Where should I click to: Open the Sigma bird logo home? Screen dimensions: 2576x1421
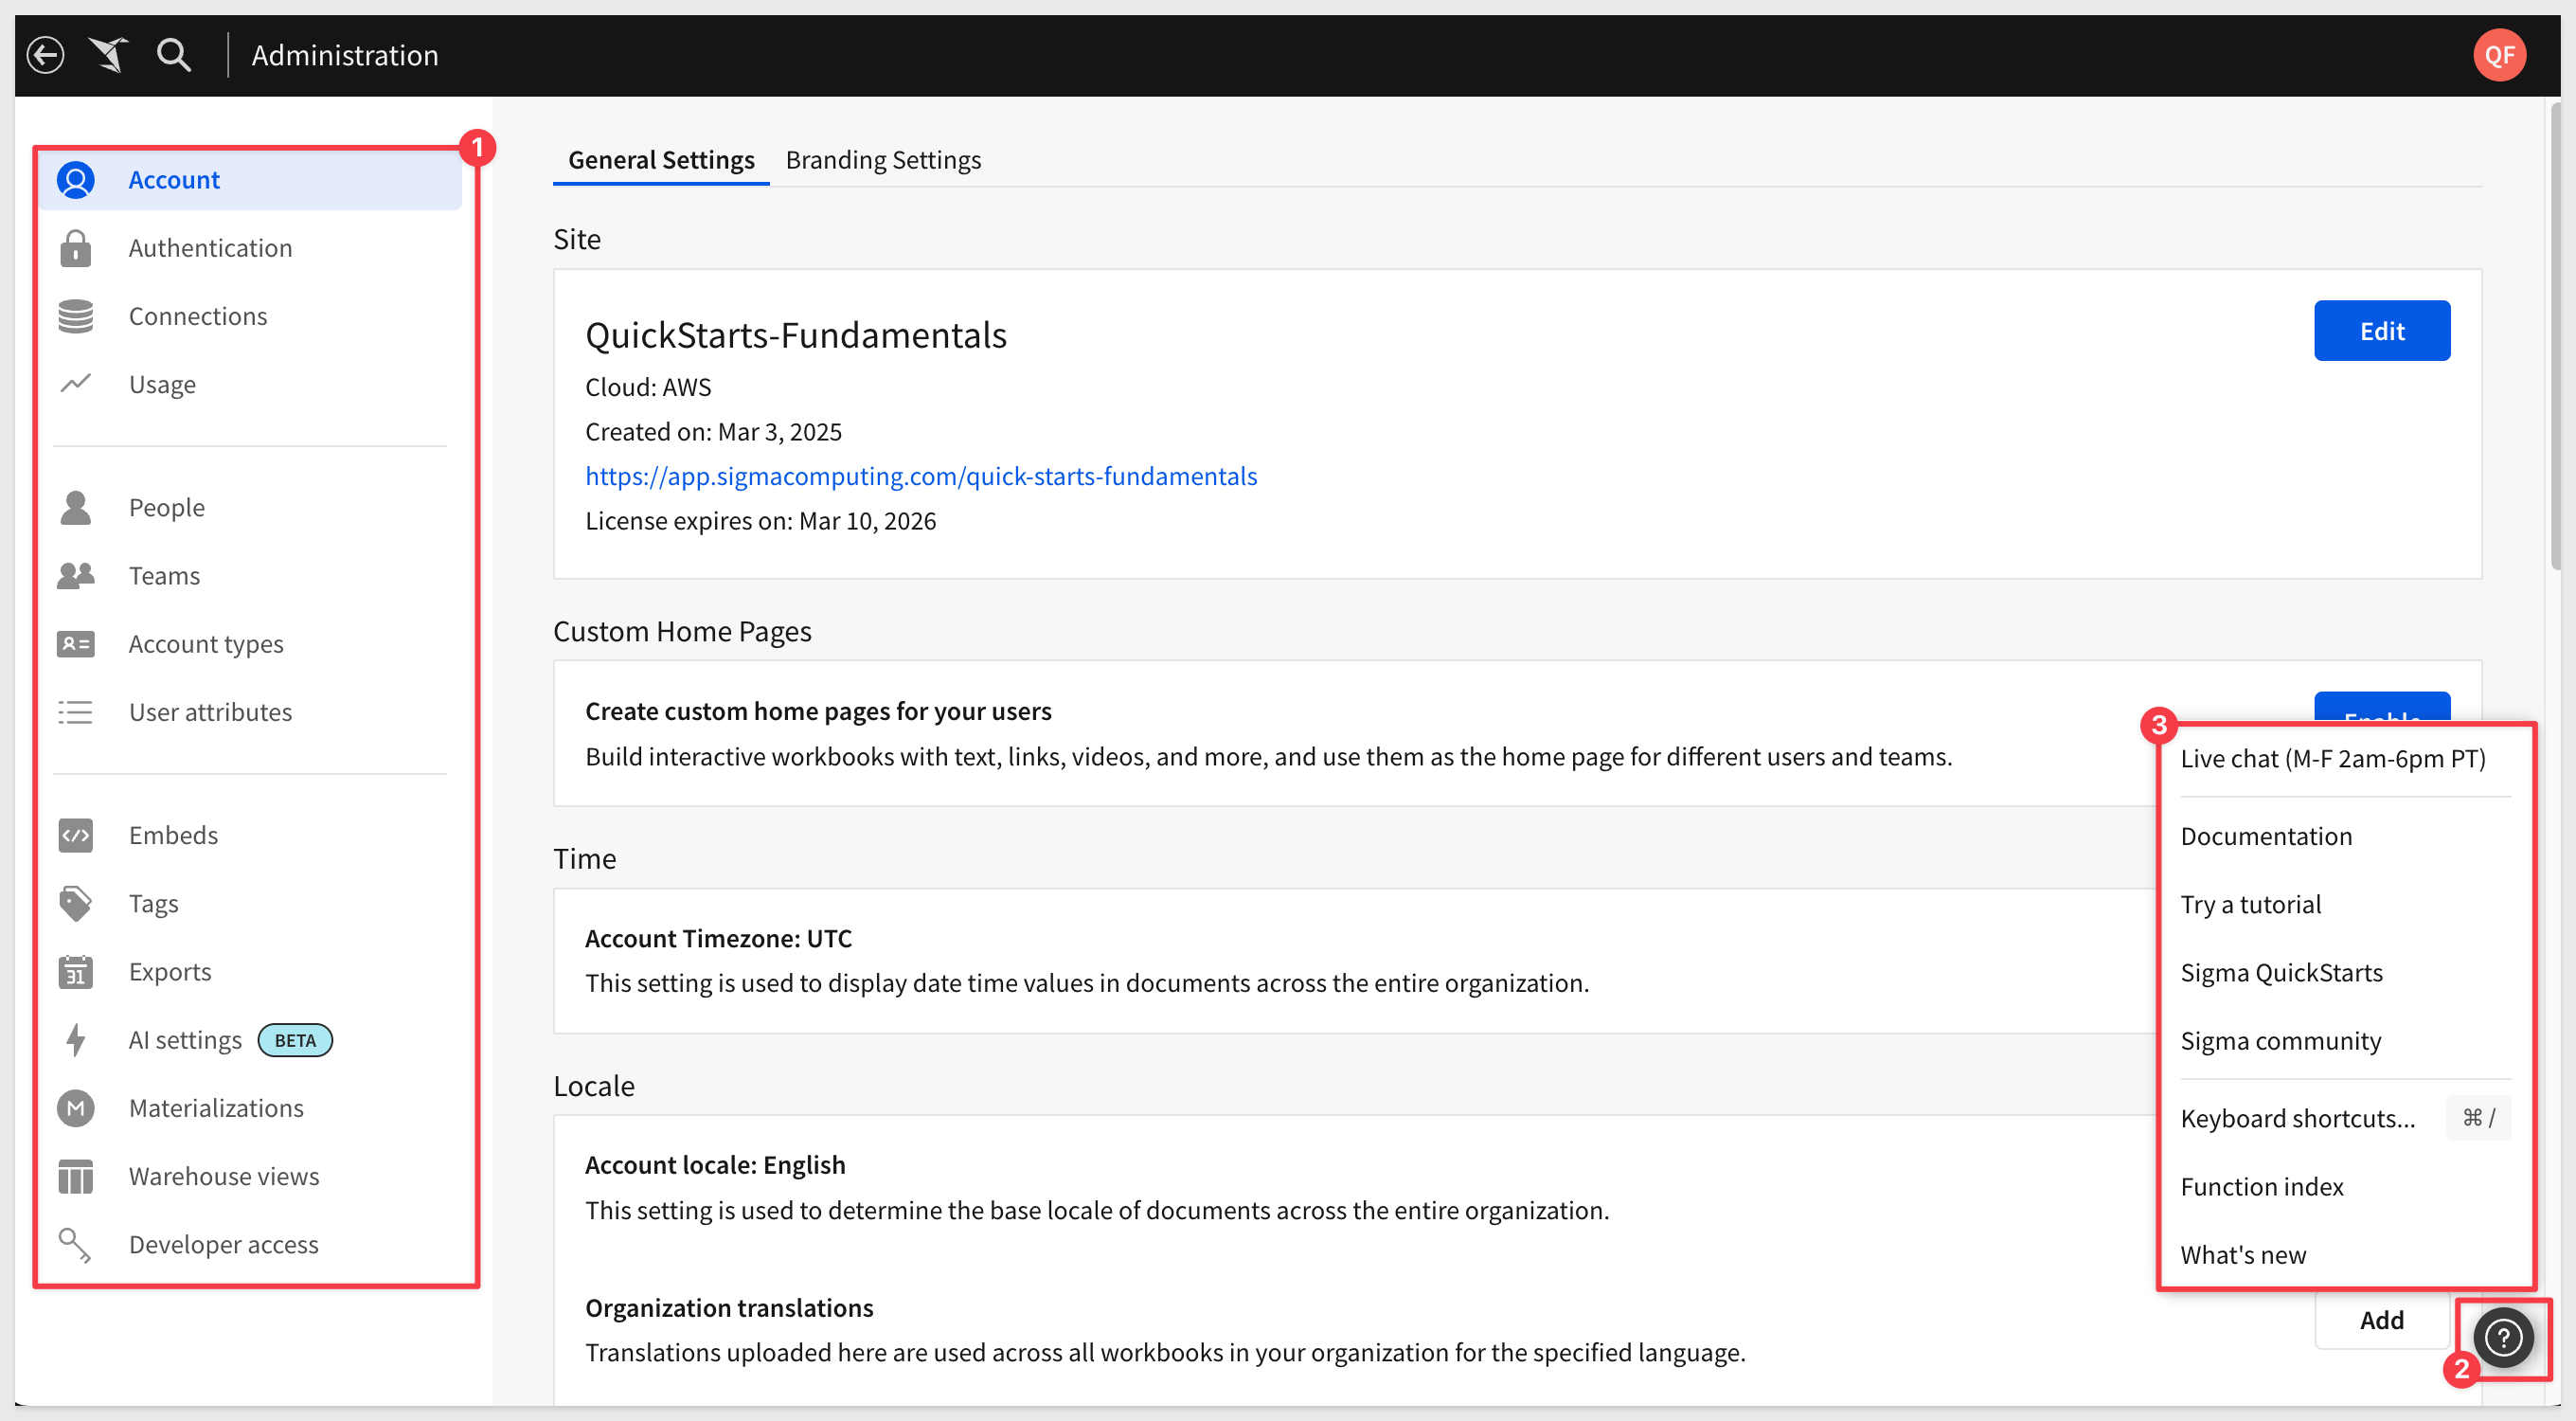[x=109, y=55]
